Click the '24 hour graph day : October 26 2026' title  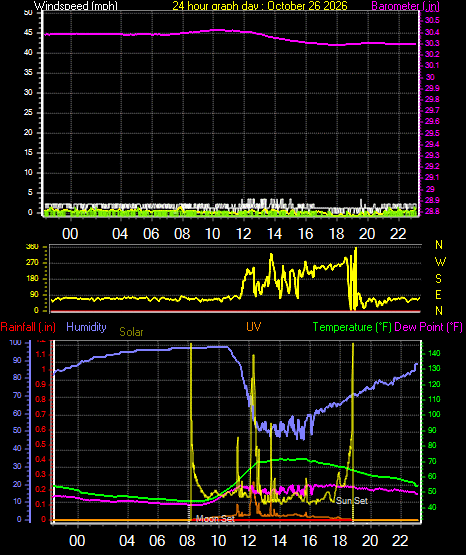pyautogui.click(x=260, y=6)
